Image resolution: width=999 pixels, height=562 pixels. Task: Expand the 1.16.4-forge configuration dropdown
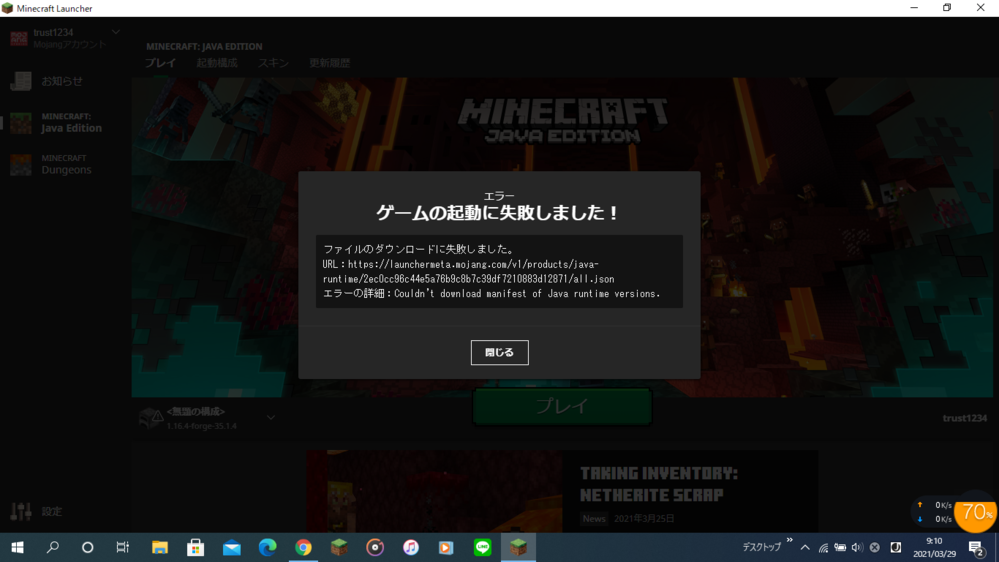point(271,418)
